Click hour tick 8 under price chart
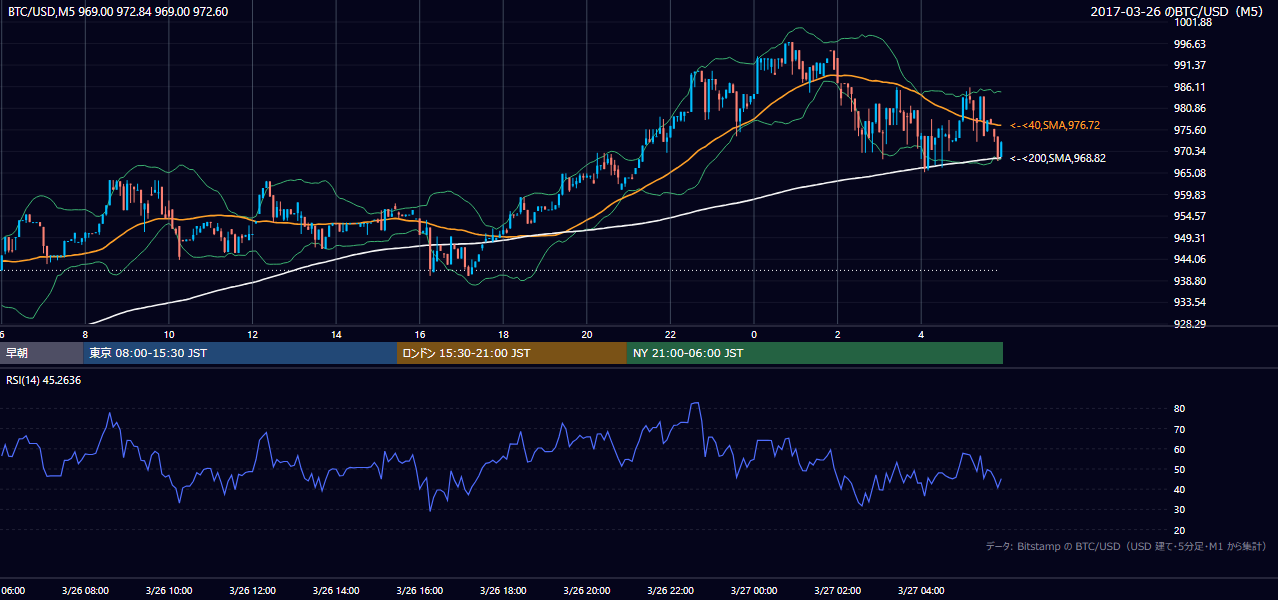1278x600 pixels. [86, 334]
